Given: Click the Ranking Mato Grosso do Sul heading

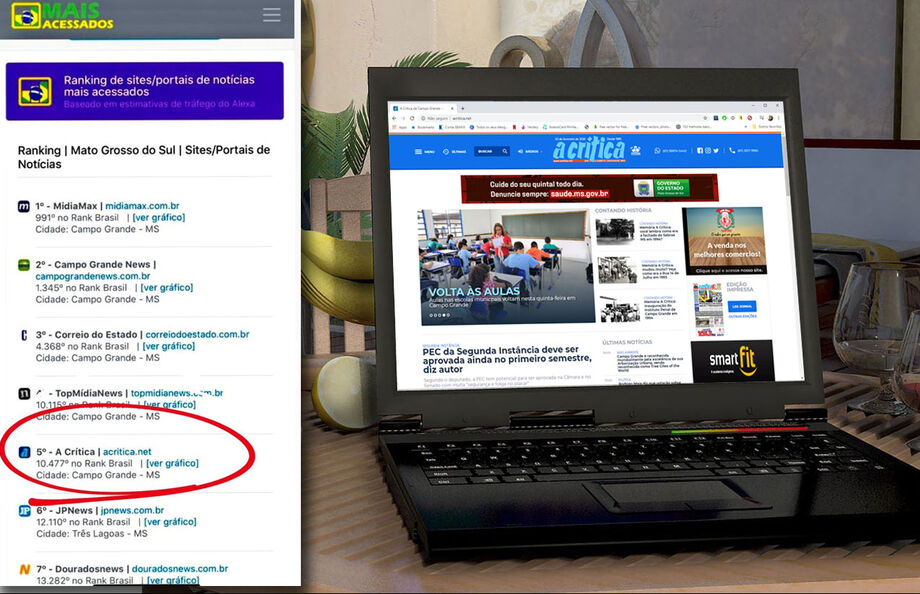Looking at the screenshot, I should click(144, 157).
